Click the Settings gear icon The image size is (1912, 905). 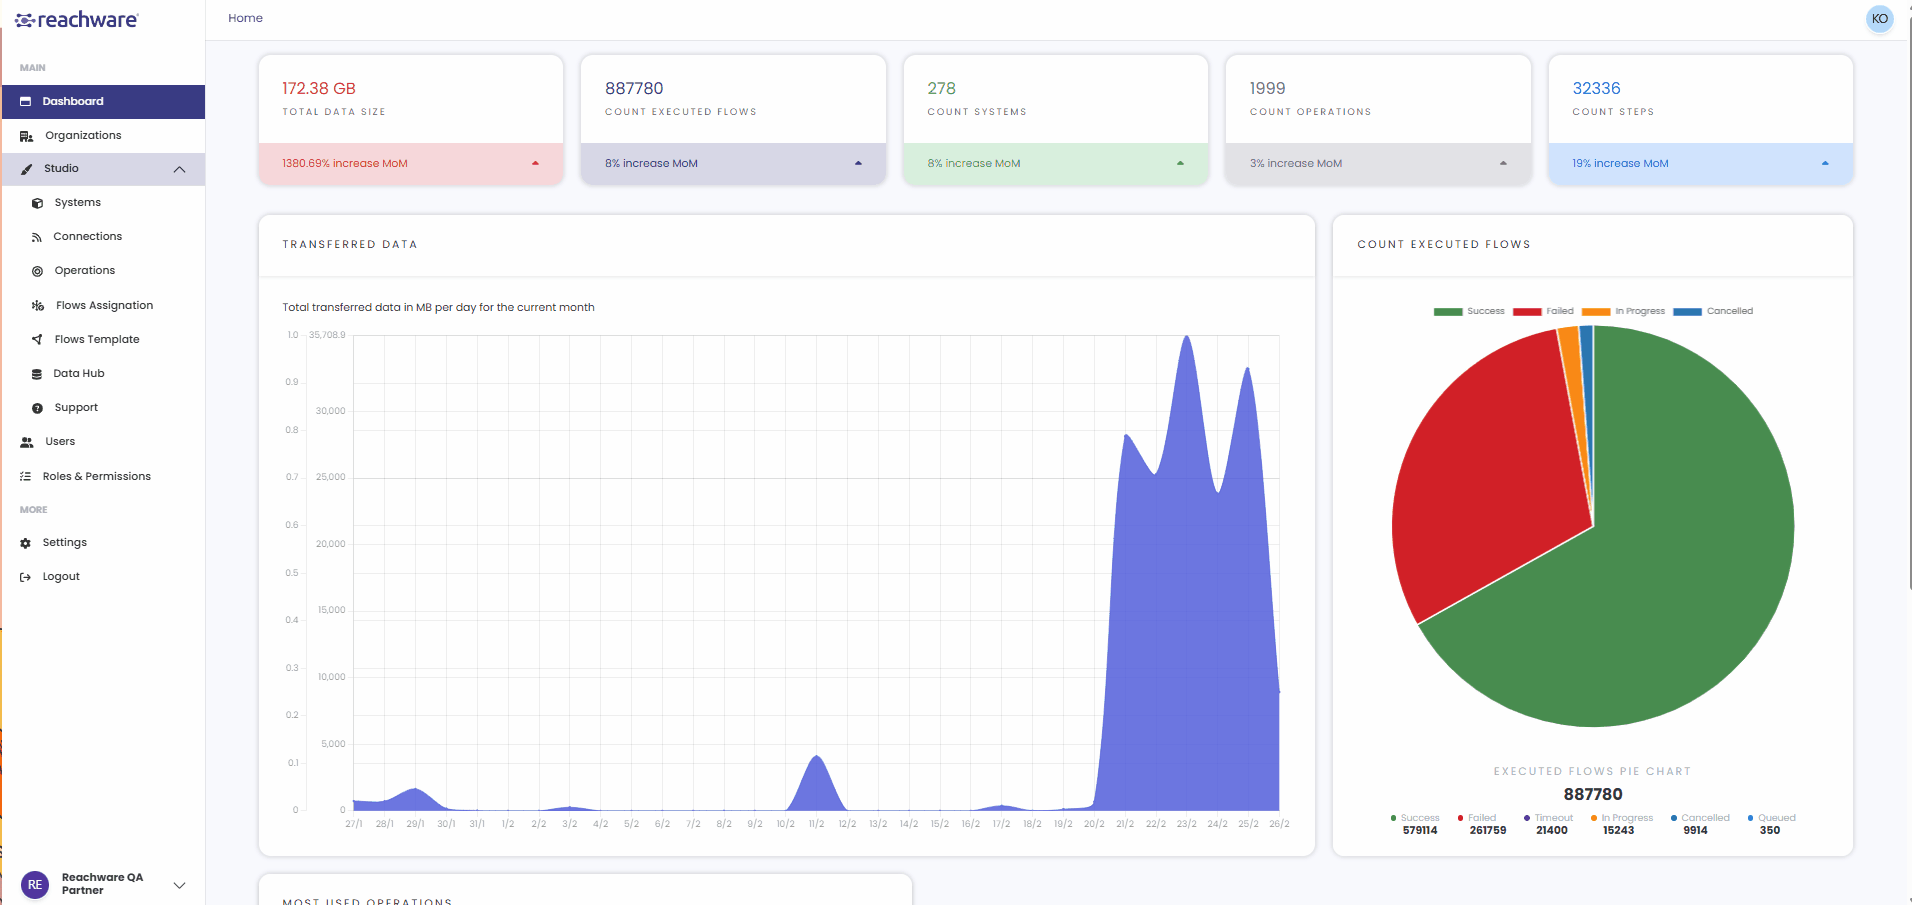click(26, 543)
